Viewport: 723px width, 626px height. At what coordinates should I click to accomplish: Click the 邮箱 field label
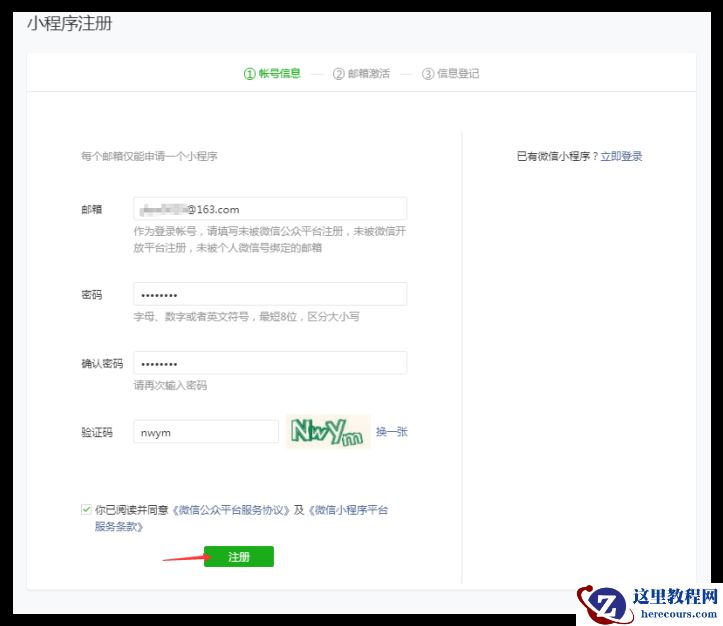coord(91,209)
